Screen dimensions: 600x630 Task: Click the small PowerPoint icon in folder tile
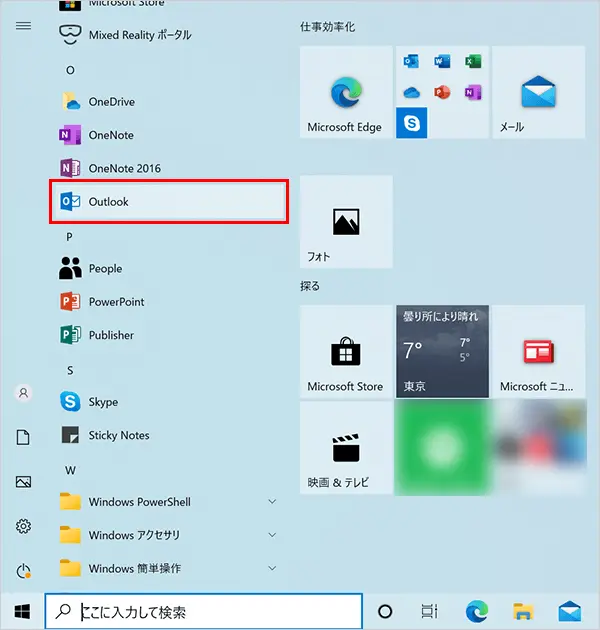442,92
